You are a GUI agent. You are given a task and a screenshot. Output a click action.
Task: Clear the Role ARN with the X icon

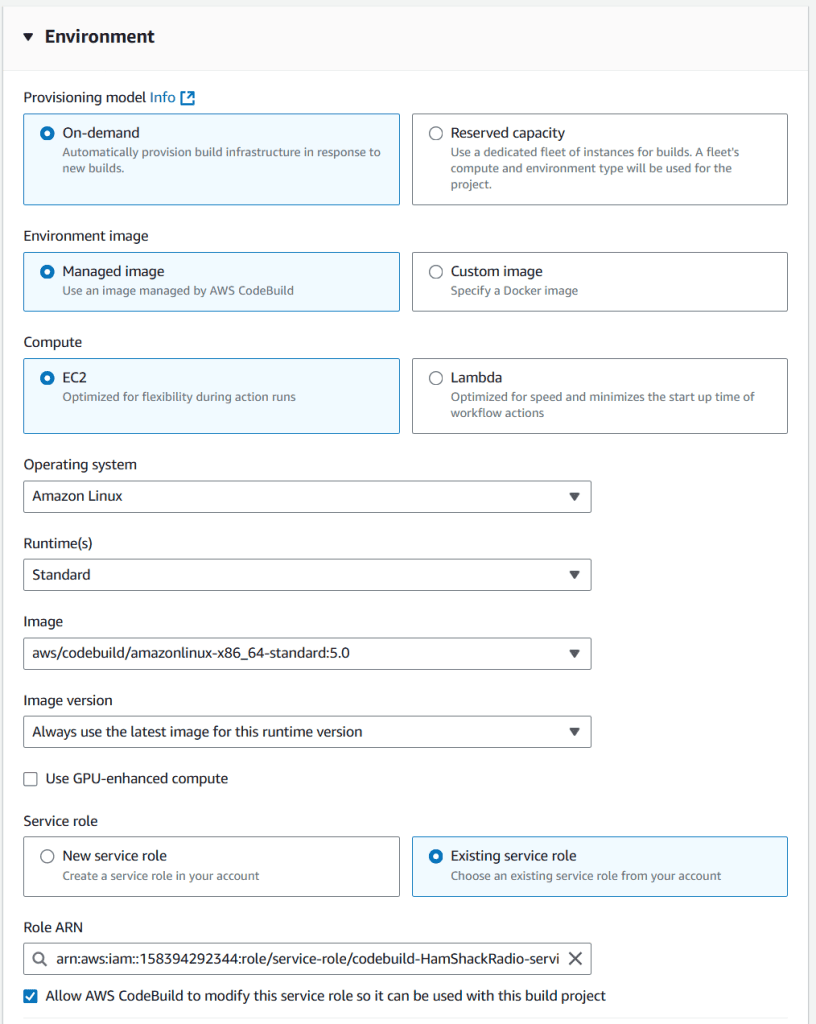point(575,958)
